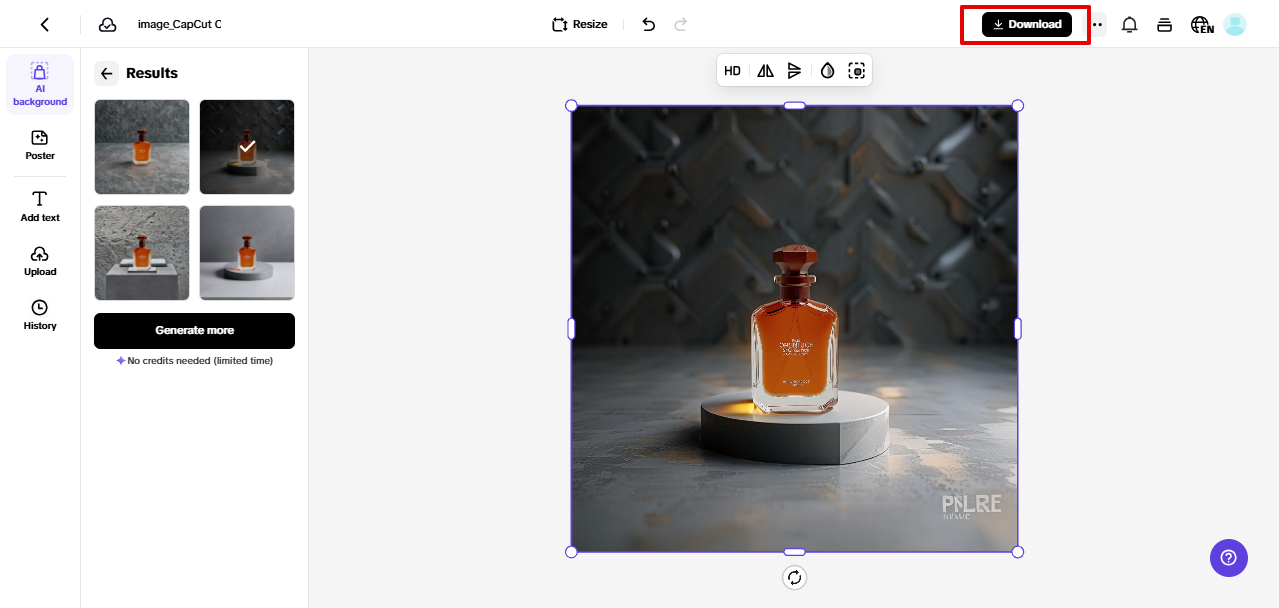
Task: Open the EN language selector
Action: 1200,24
